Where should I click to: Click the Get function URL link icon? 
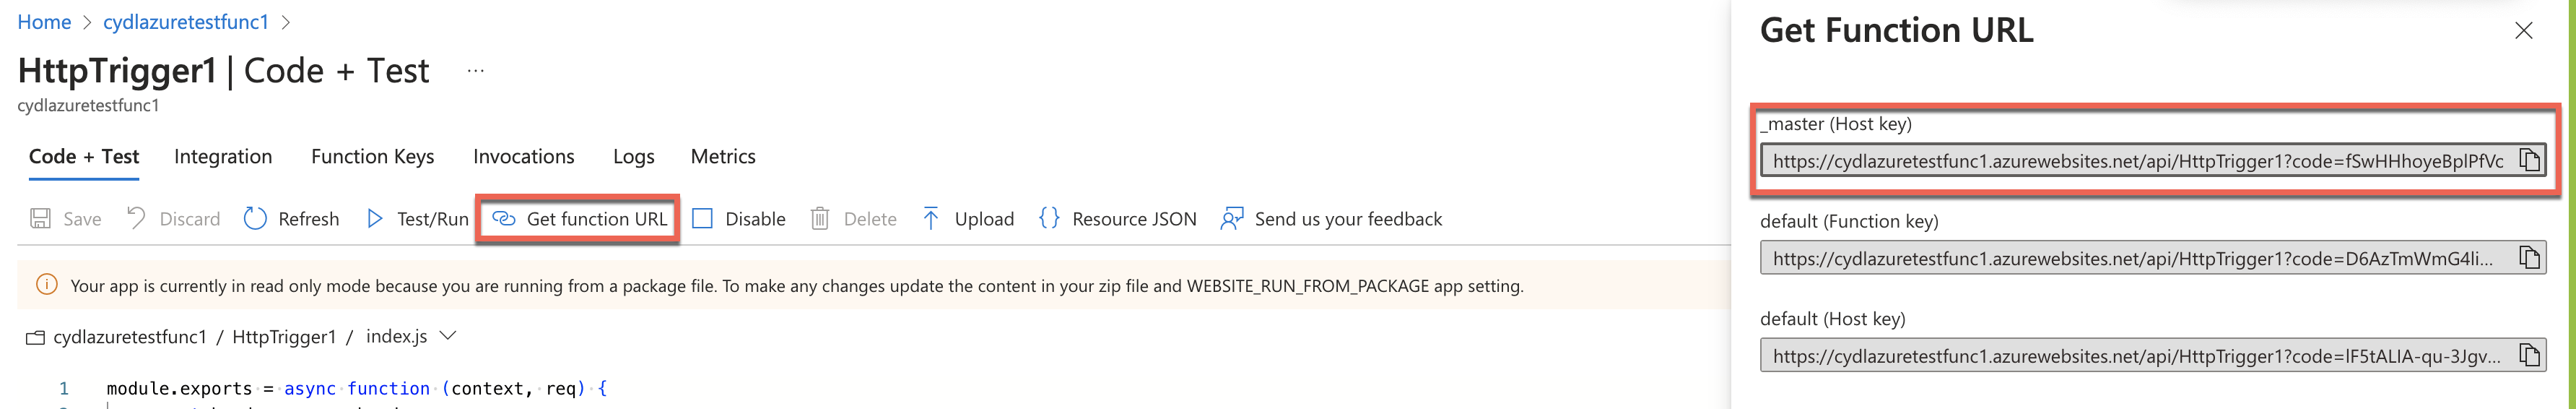504,218
